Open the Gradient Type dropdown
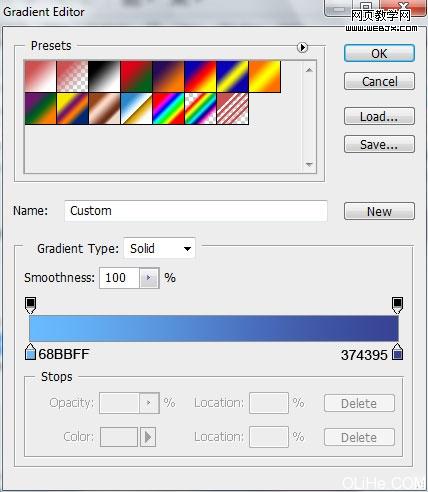This screenshot has width=428, height=492. 159,248
